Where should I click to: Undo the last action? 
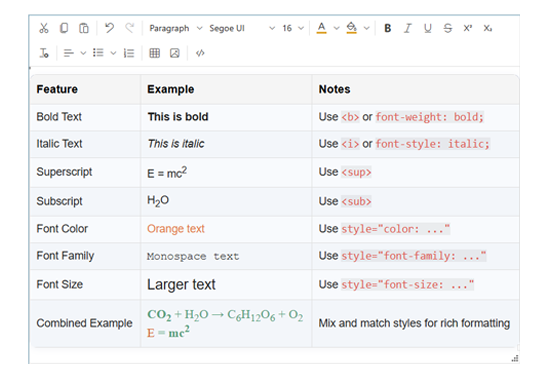(109, 28)
